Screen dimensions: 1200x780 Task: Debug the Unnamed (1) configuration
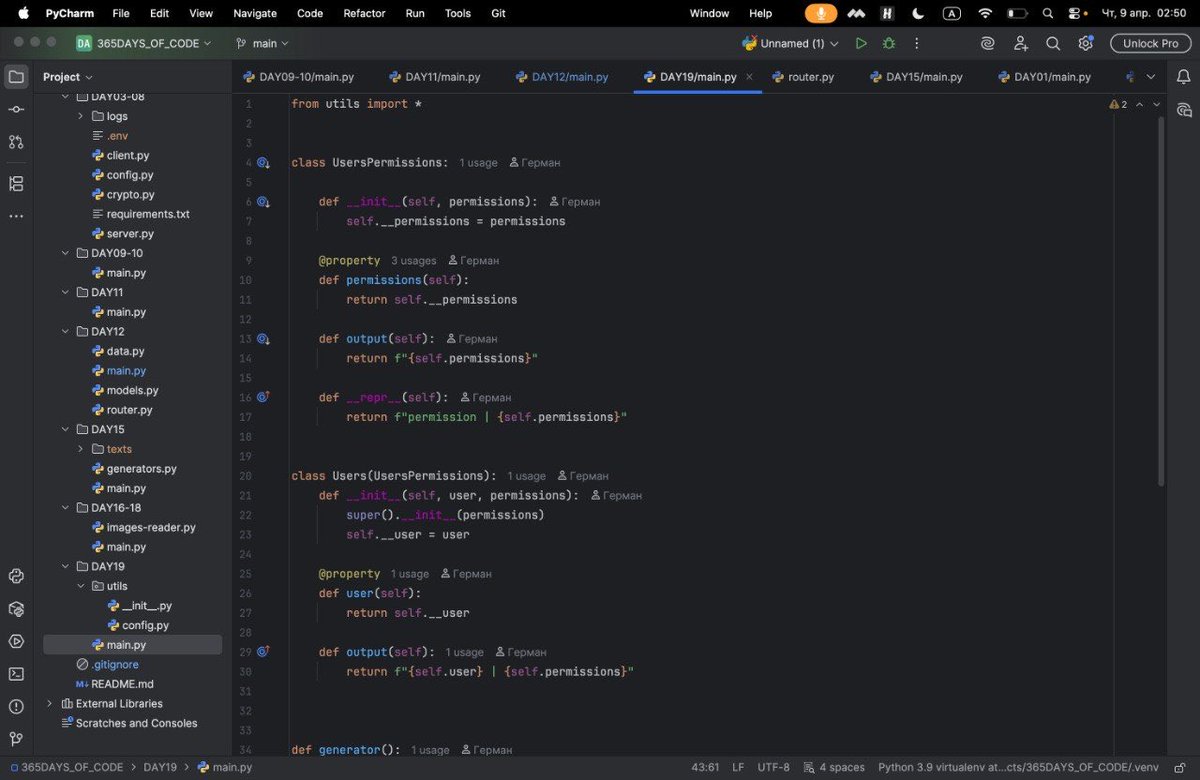[x=889, y=43]
